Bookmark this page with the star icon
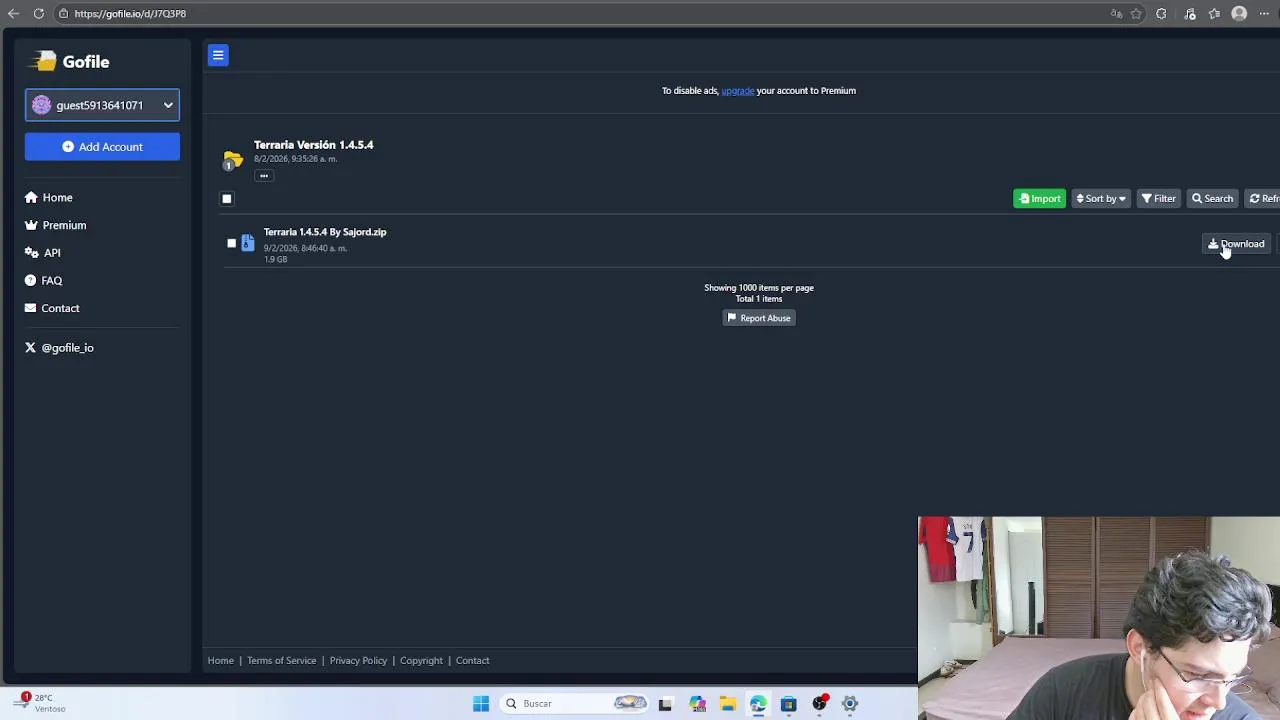This screenshot has height=720, width=1280. pyautogui.click(x=1136, y=14)
